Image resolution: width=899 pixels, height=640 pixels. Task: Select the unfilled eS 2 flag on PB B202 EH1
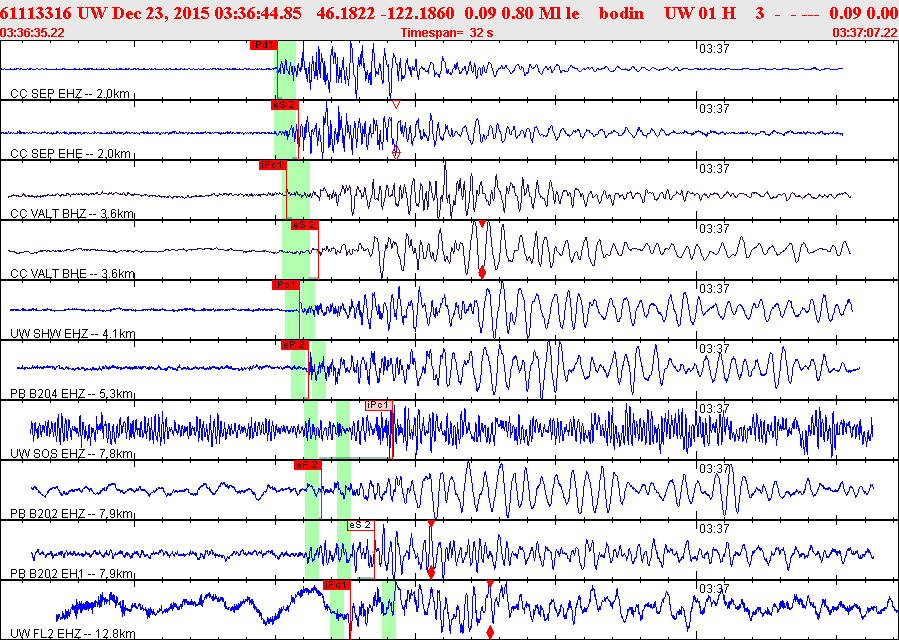point(361,525)
